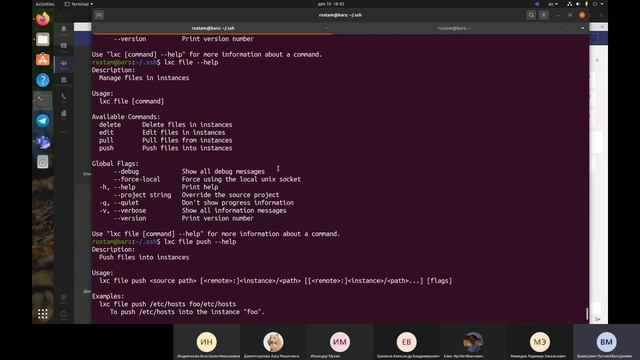
Task: Click the new tab button in terminal
Action: tap(99, 15)
